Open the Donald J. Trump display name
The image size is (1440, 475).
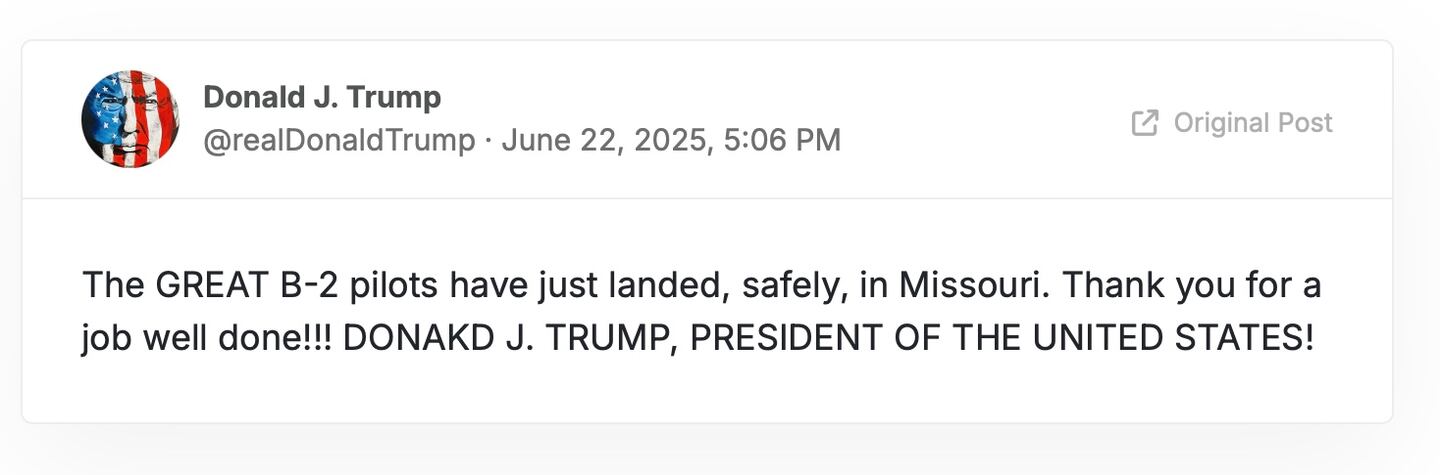pos(321,97)
